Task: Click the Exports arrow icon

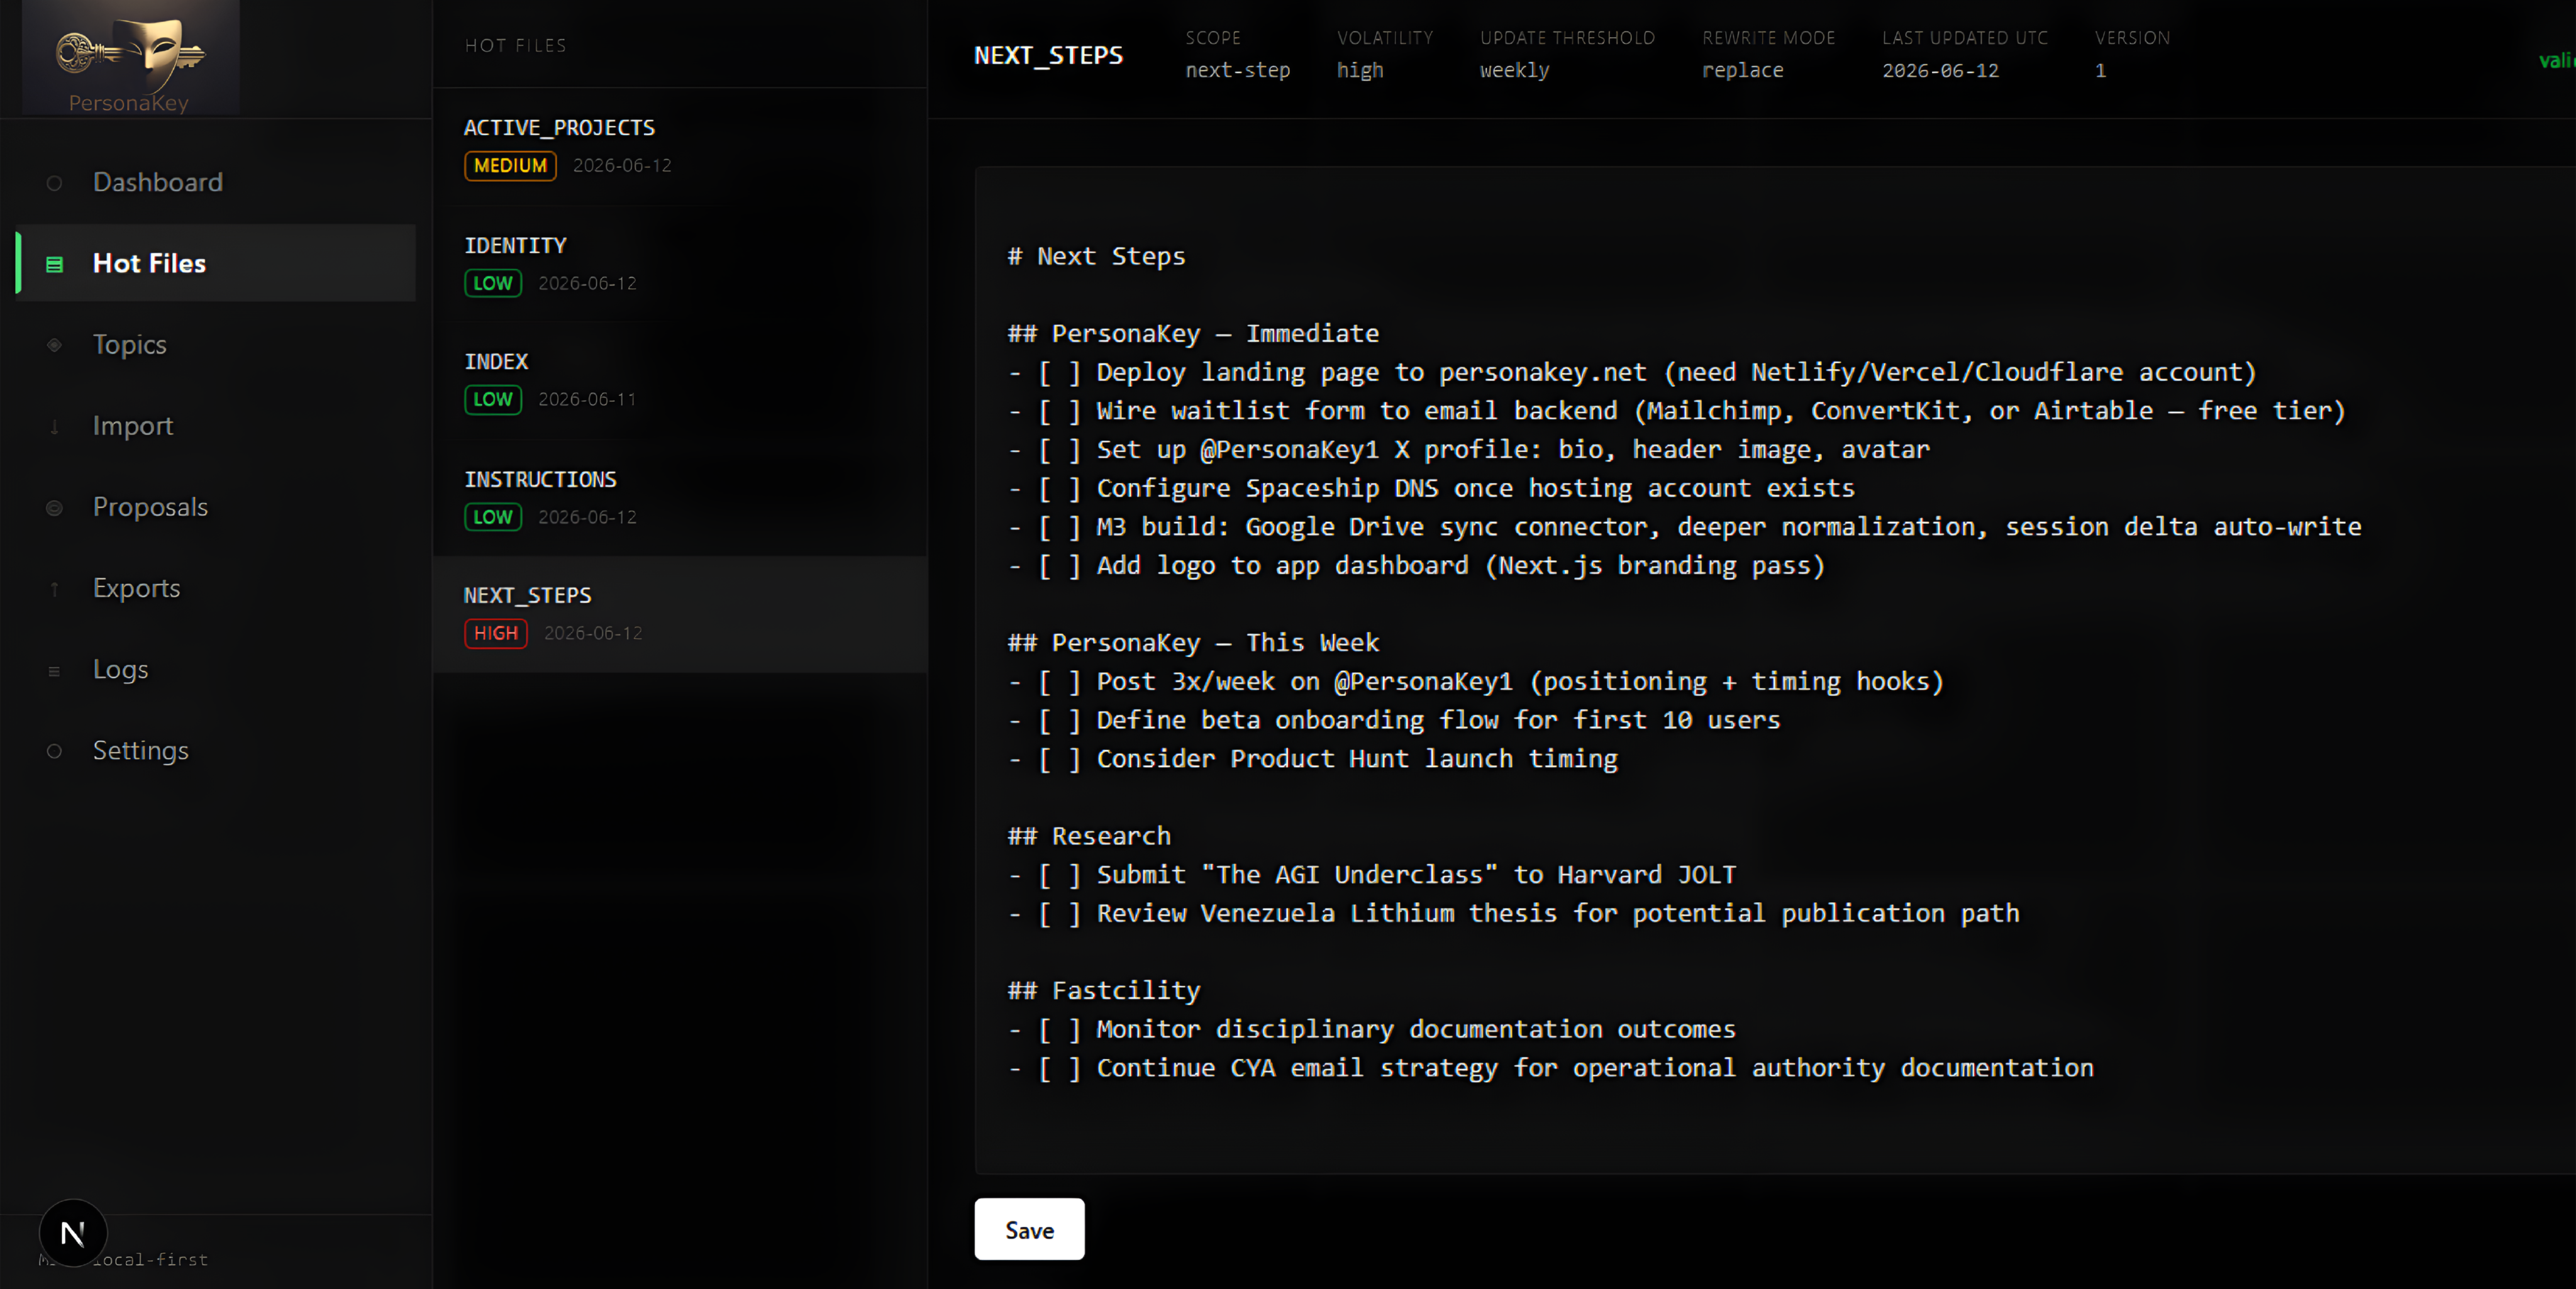Action: coord(54,589)
